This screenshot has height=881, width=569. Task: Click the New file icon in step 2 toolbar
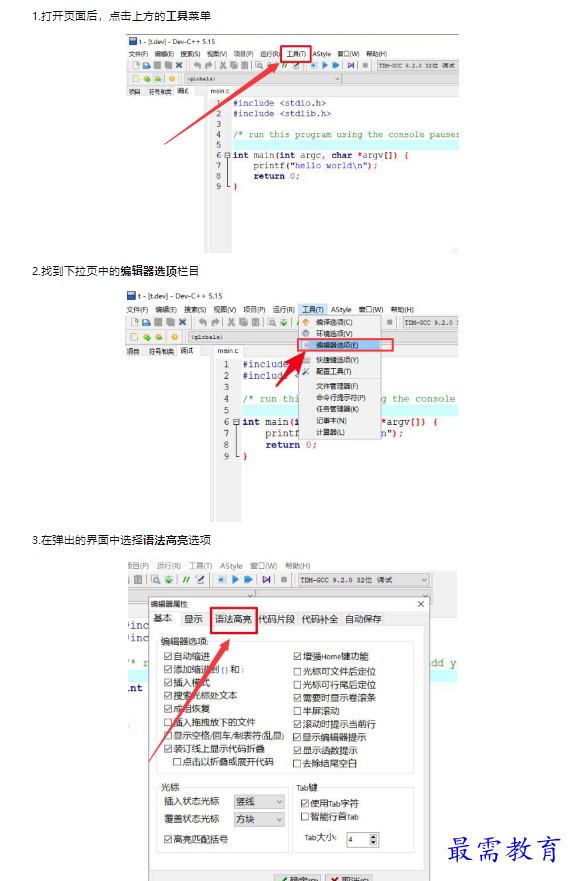[x=135, y=322]
